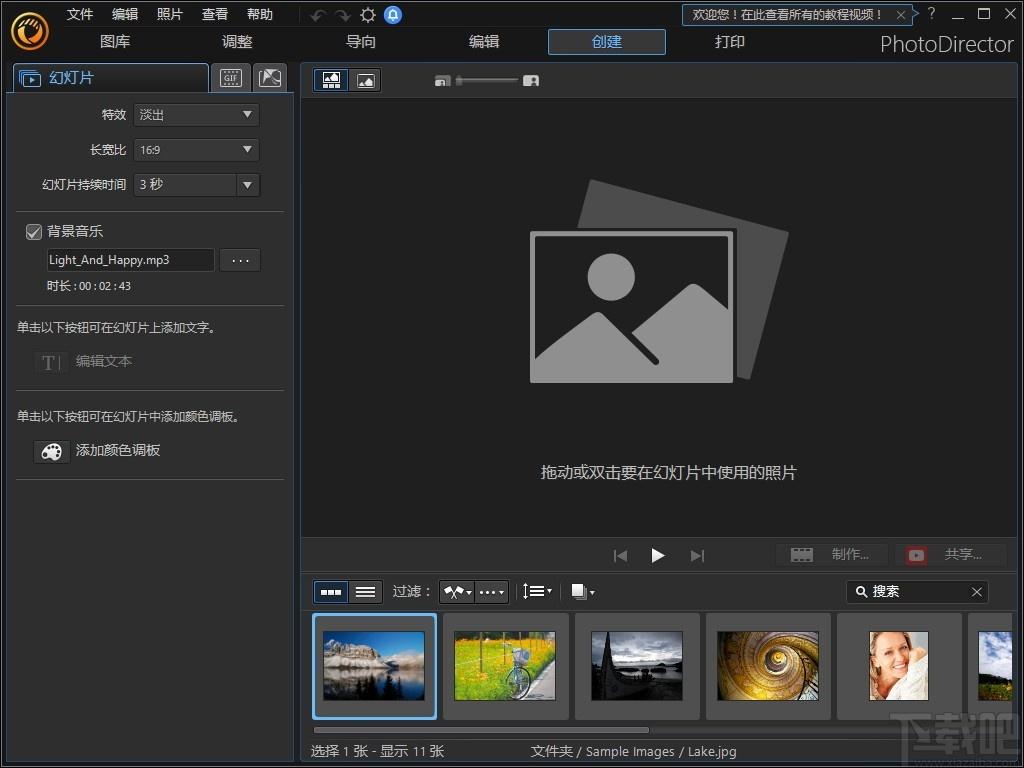Click the large thumbnail size icon

[x=531, y=81]
